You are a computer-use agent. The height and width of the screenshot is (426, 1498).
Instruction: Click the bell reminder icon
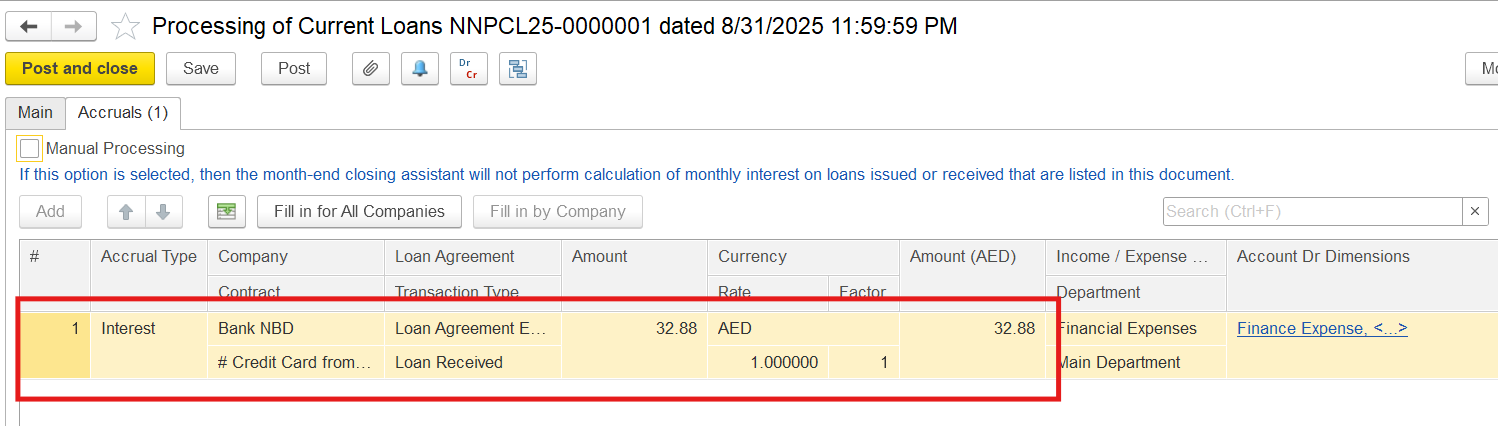point(420,69)
